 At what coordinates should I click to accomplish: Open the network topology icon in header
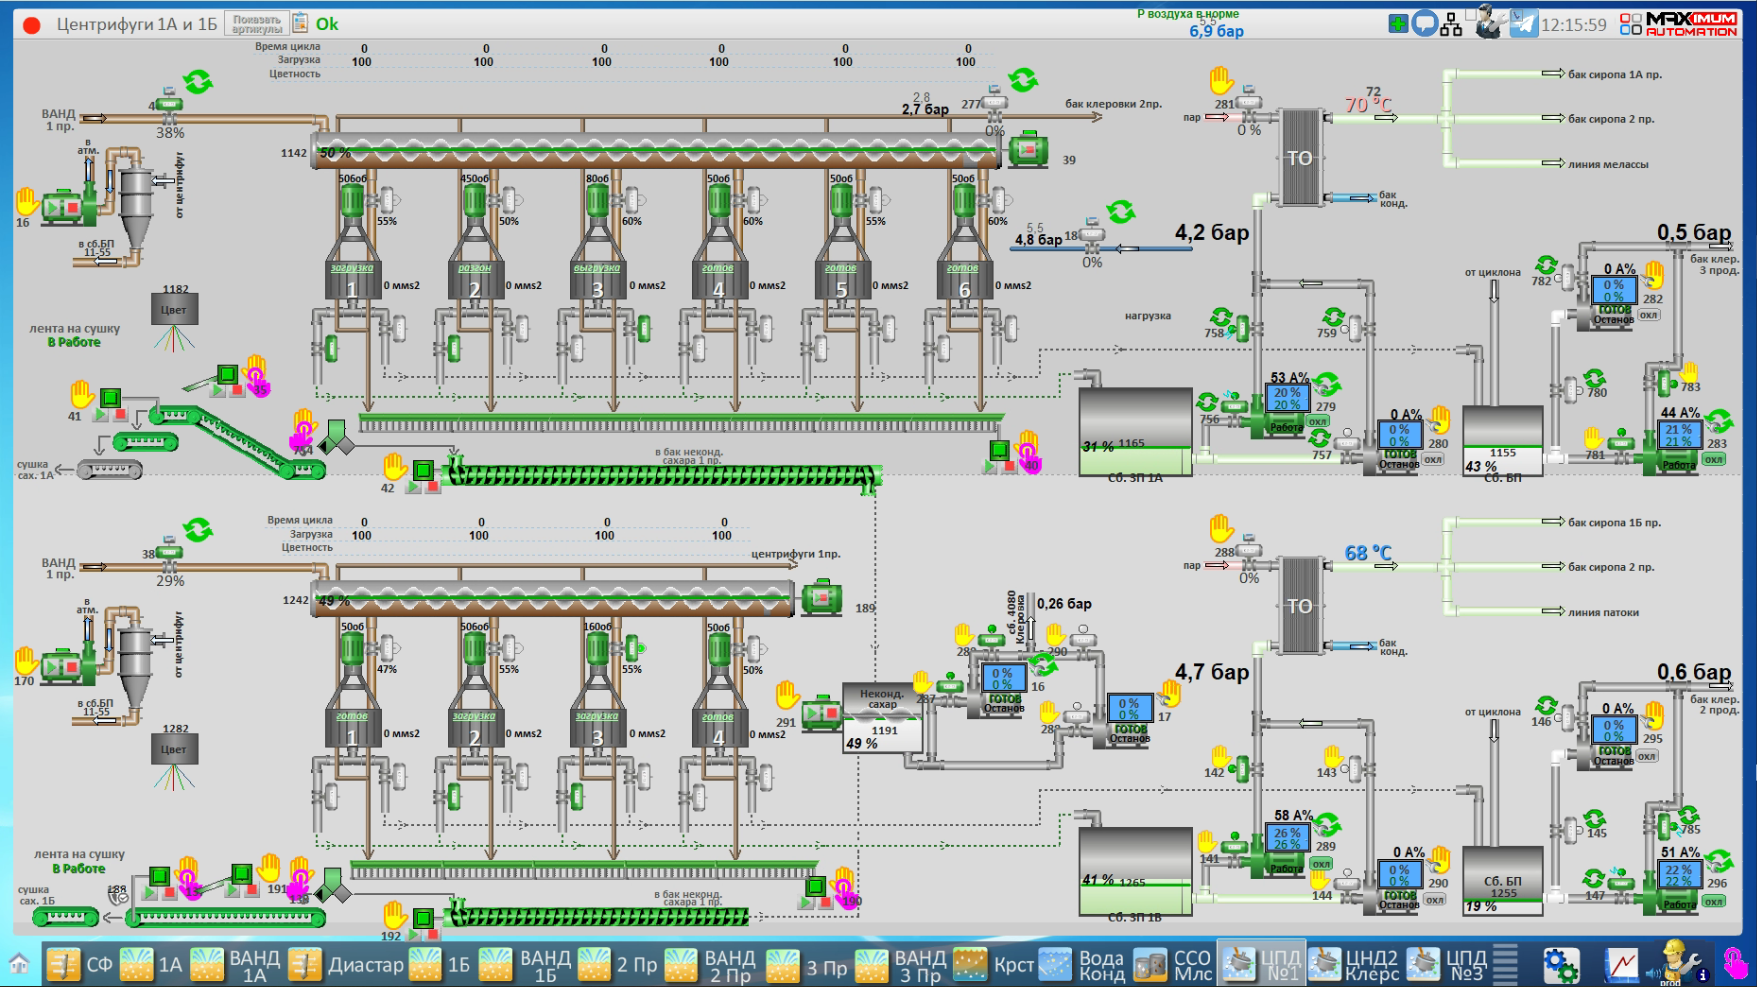[1452, 25]
